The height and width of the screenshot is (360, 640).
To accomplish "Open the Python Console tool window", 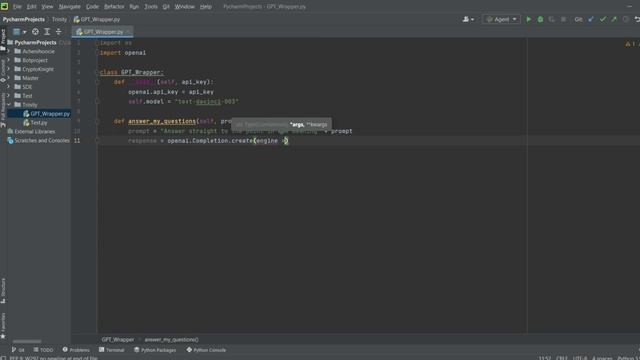I will (206, 350).
